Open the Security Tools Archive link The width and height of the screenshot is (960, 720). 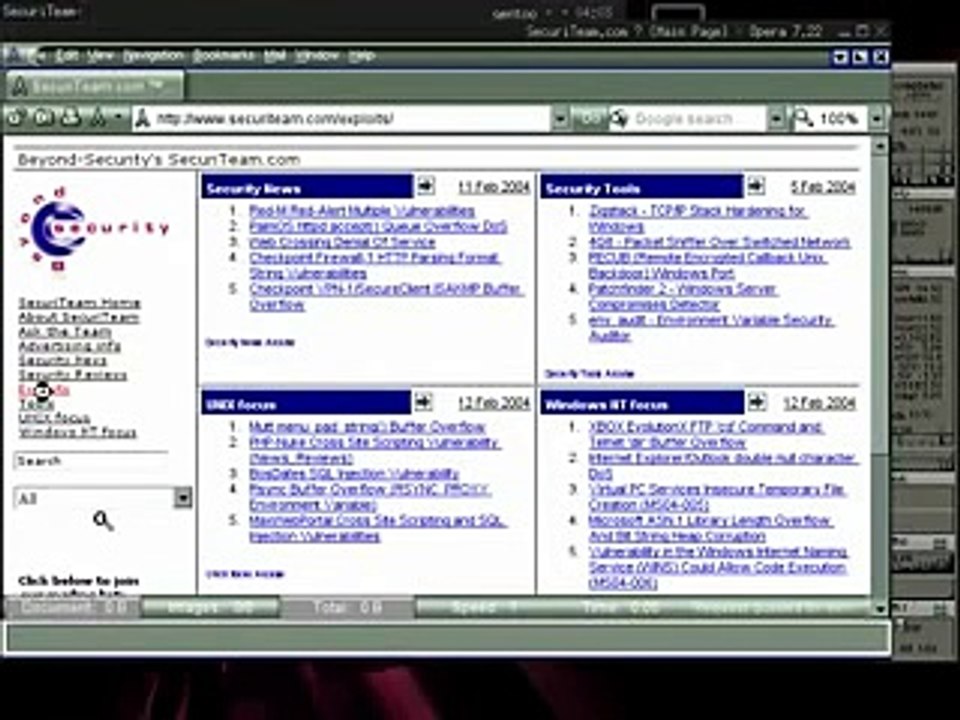pyautogui.click(x=589, y=373)
